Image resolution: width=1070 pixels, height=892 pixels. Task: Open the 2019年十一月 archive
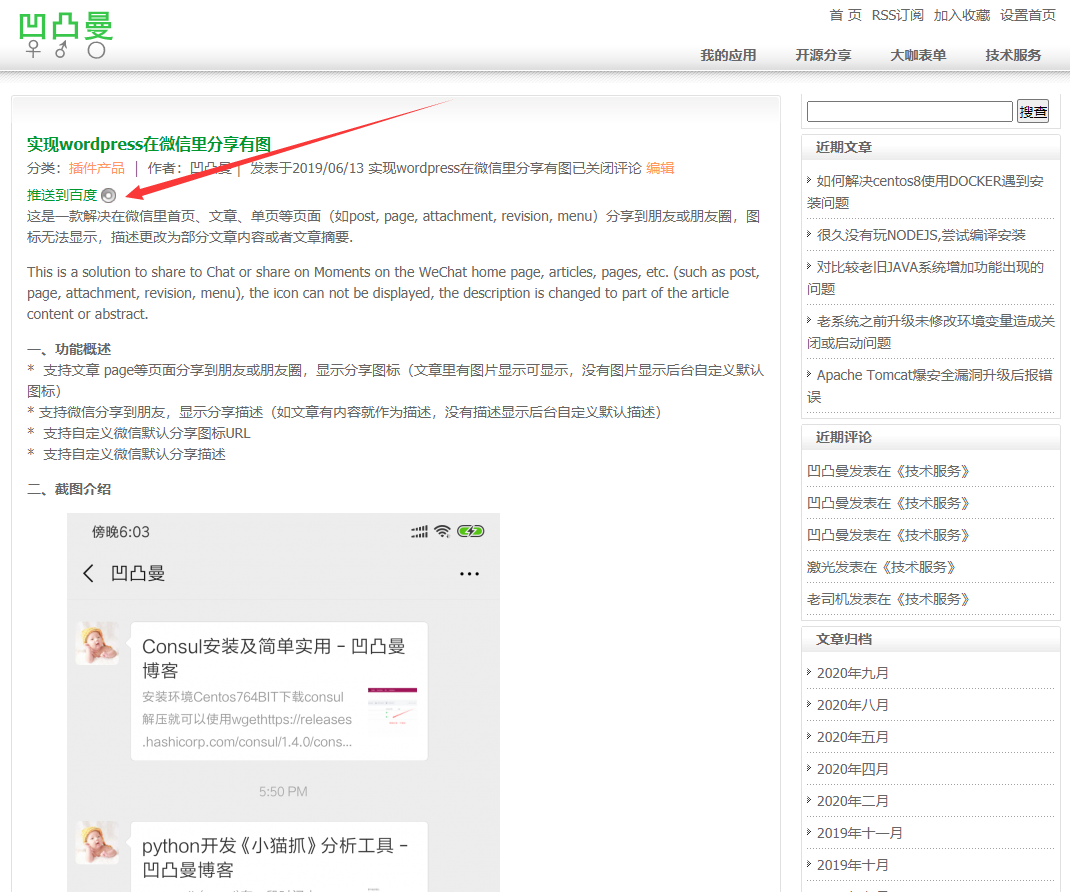tap(859, 833)
